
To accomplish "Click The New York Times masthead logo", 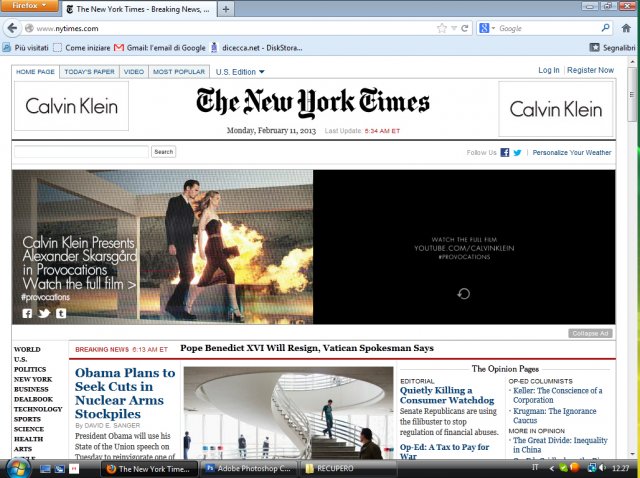I will point(313,102).
